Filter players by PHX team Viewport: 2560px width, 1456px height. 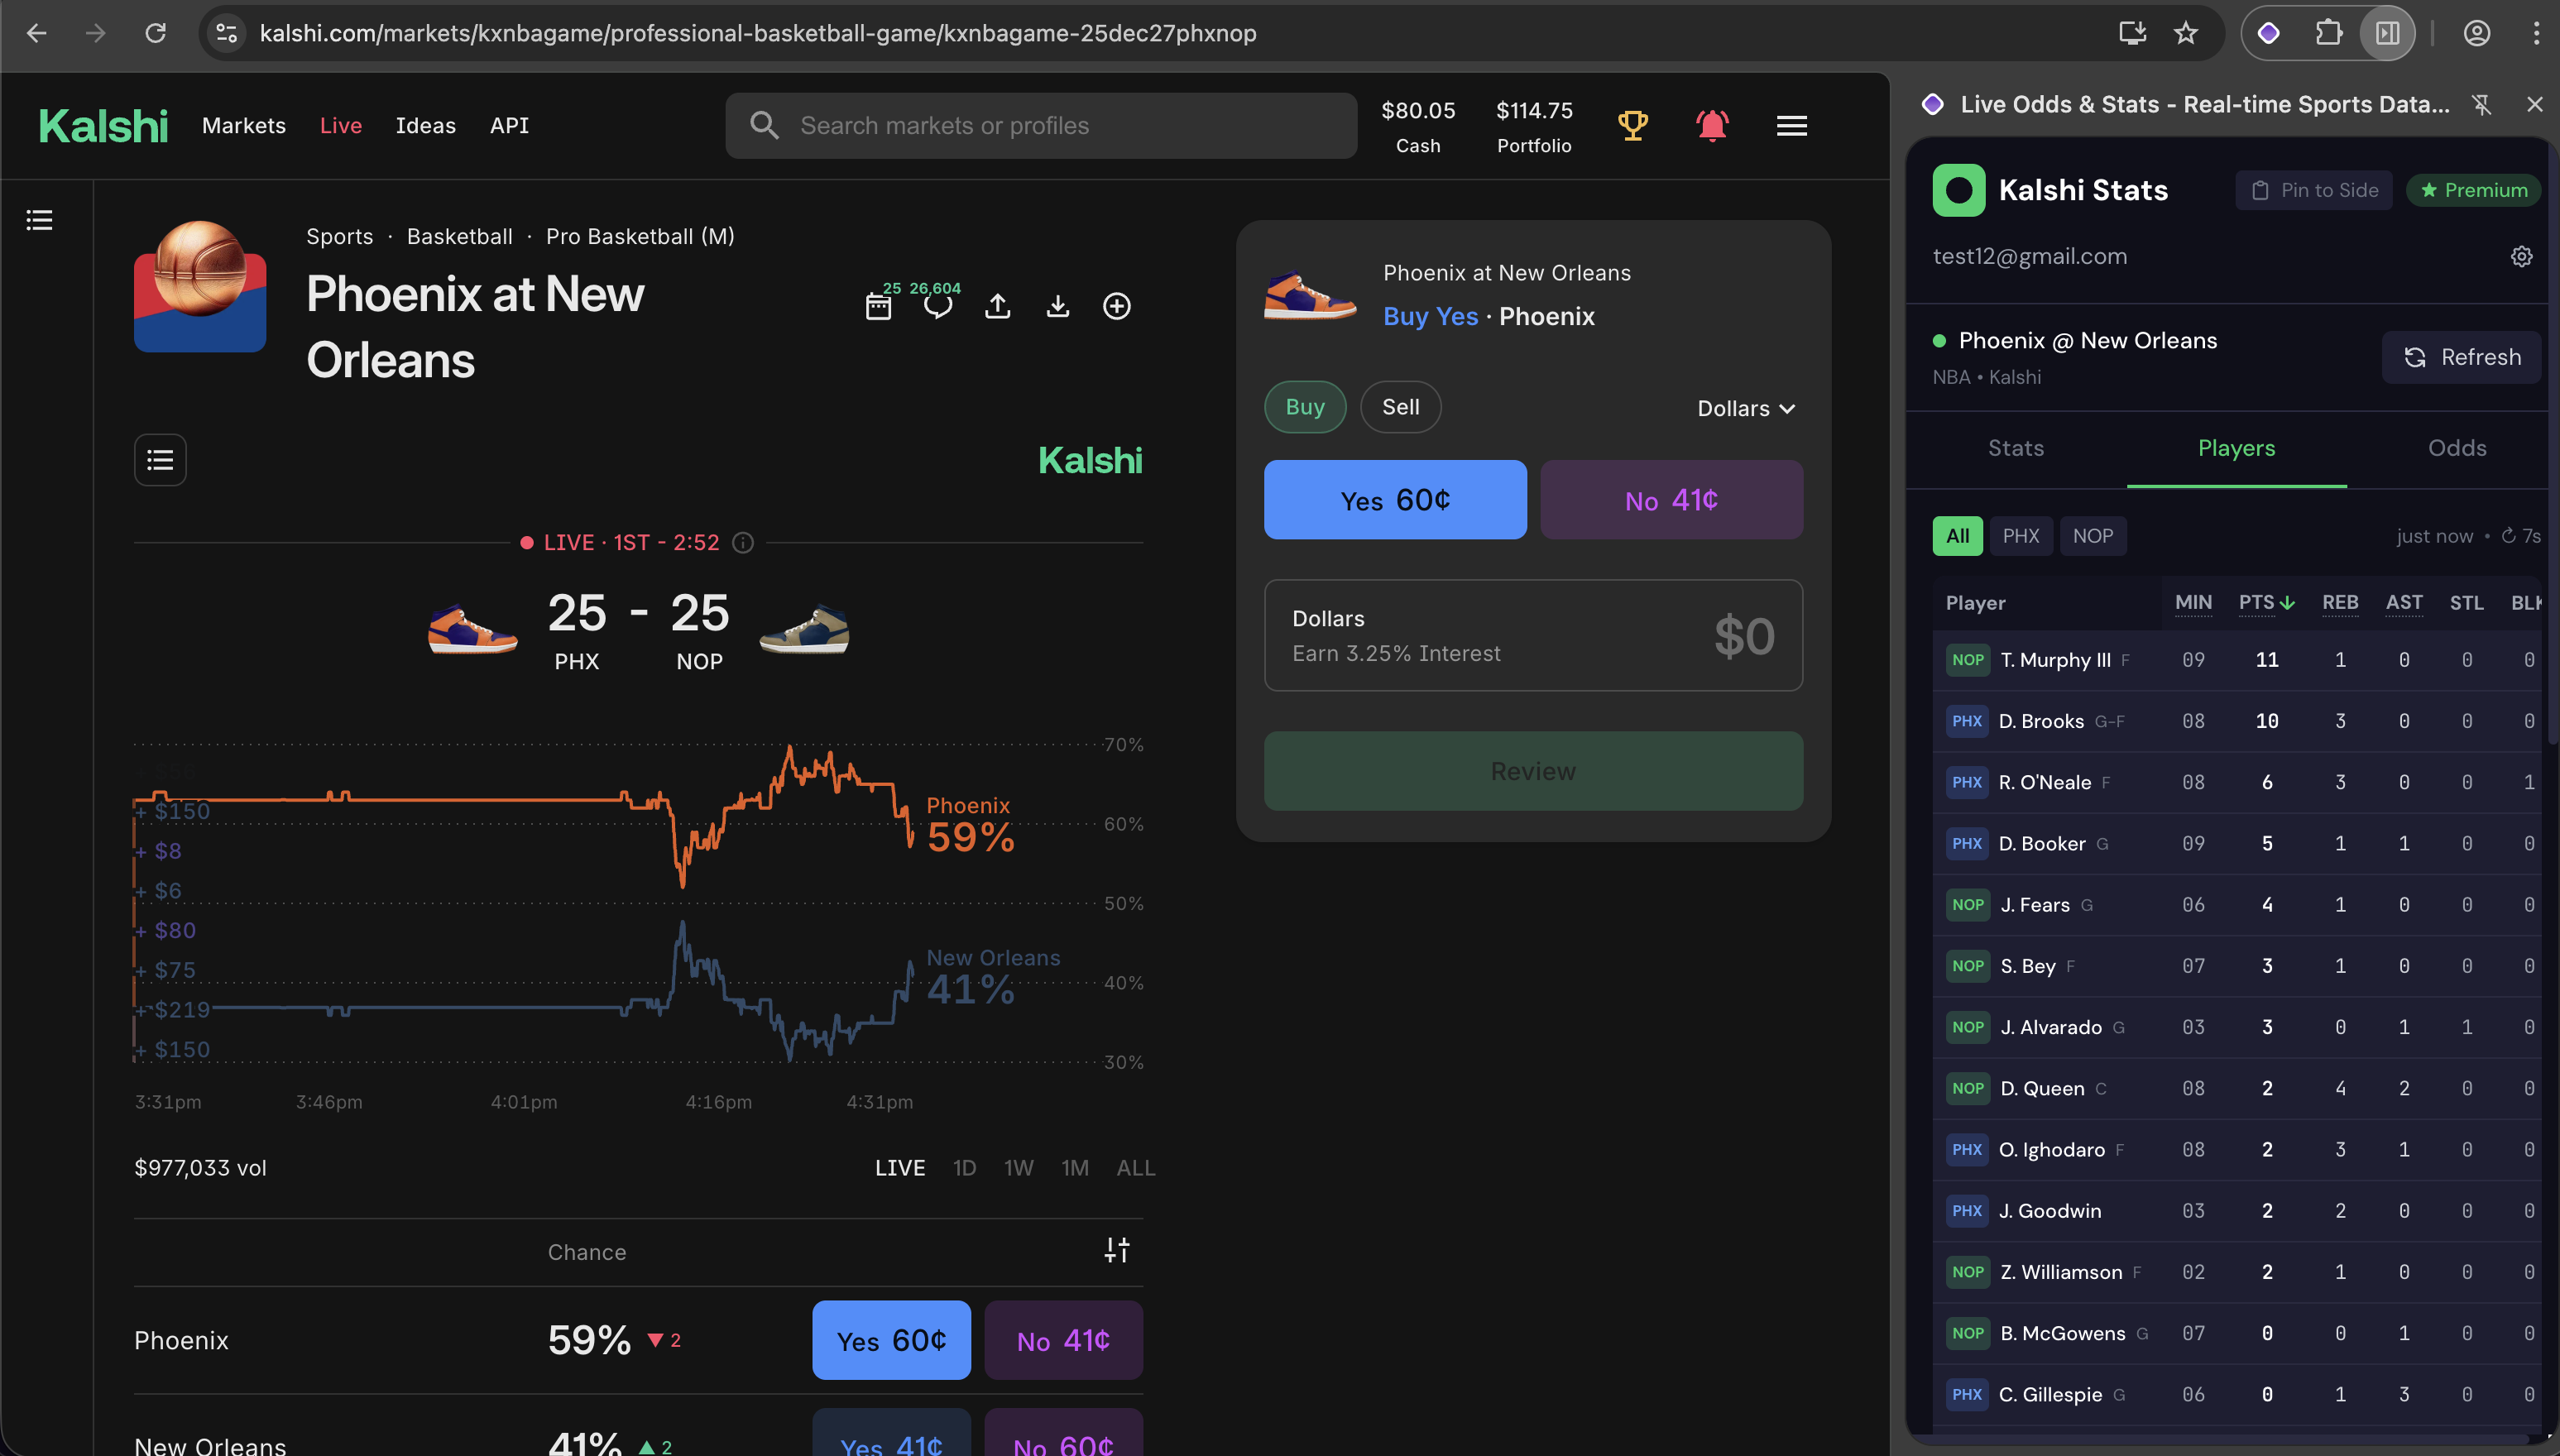coord(2020,536)
